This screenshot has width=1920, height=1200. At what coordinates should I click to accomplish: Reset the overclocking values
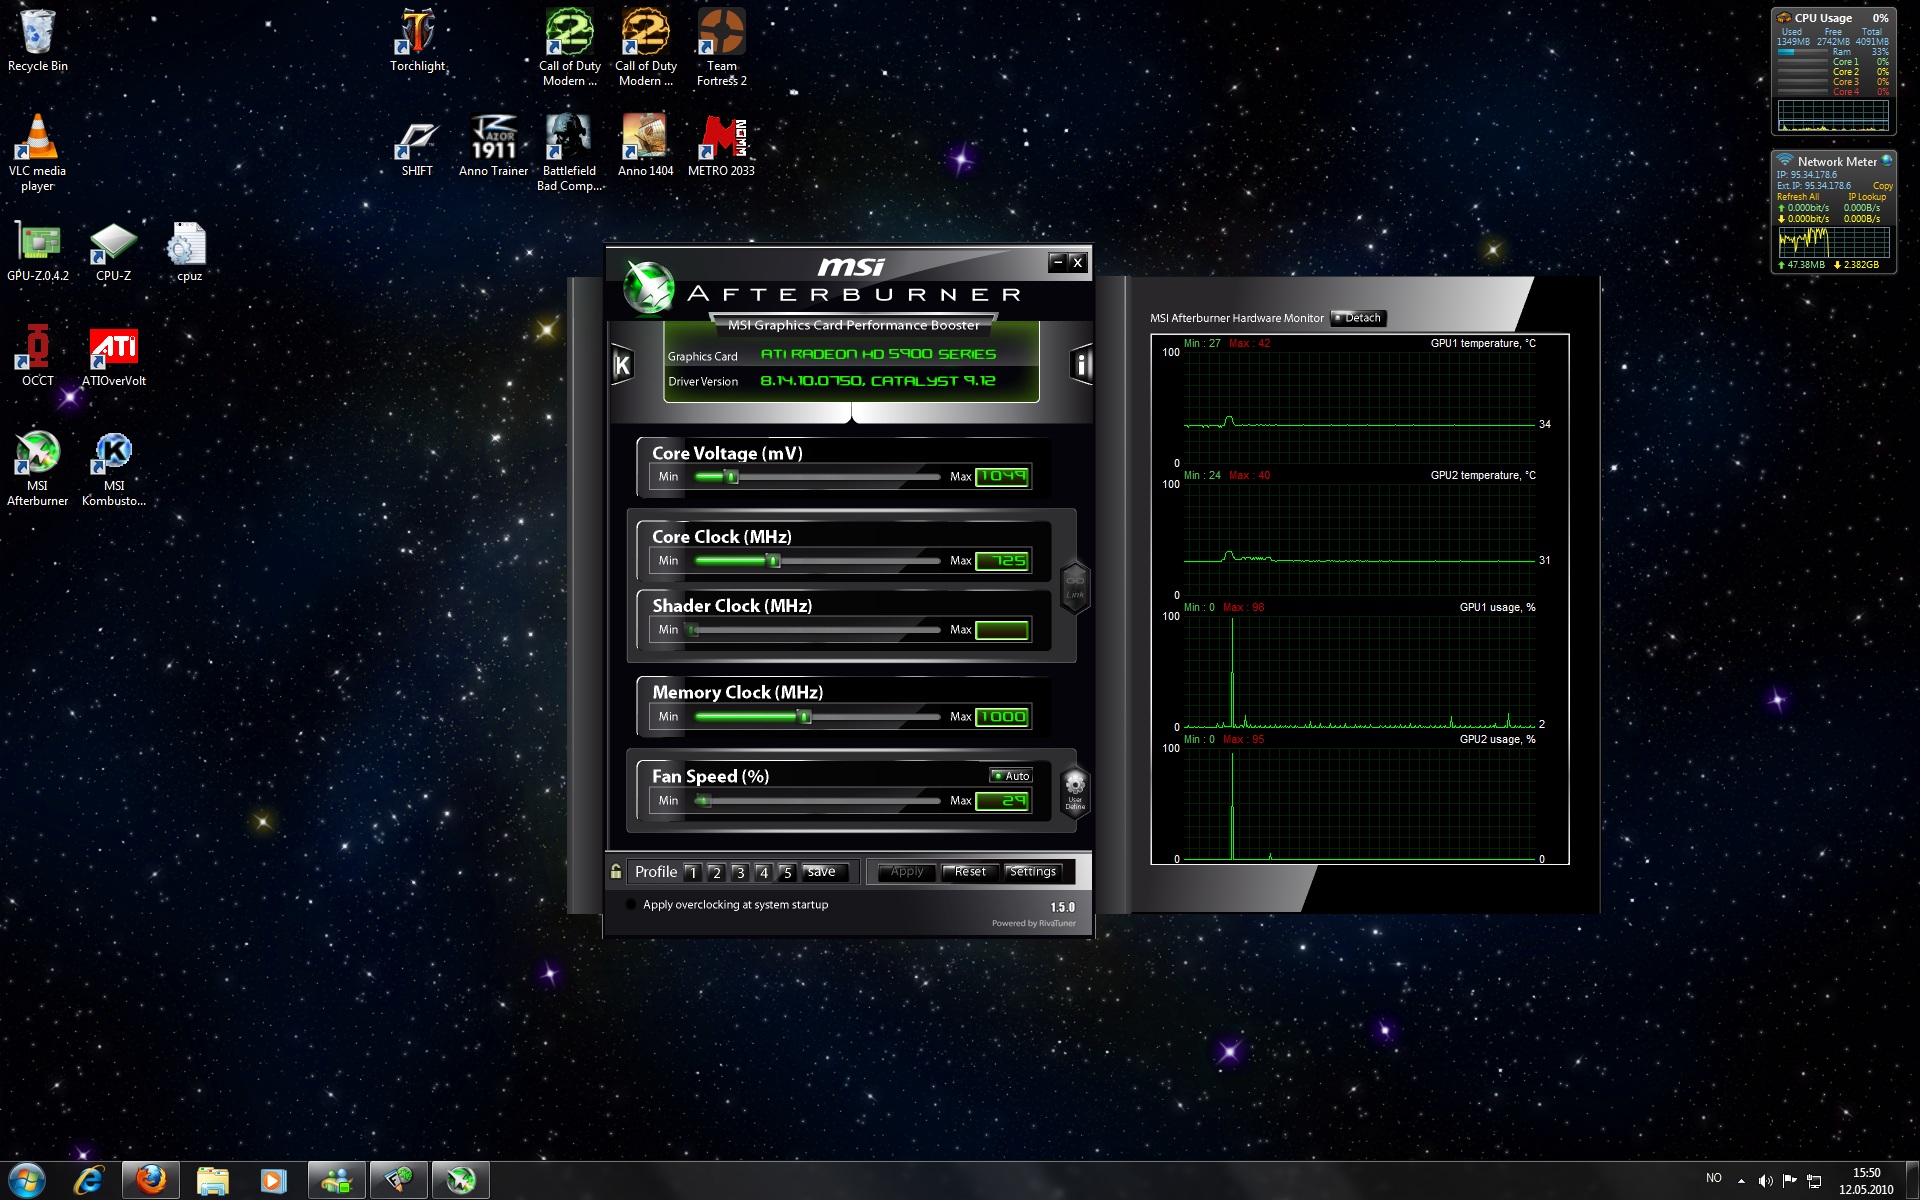pos(970,872)
